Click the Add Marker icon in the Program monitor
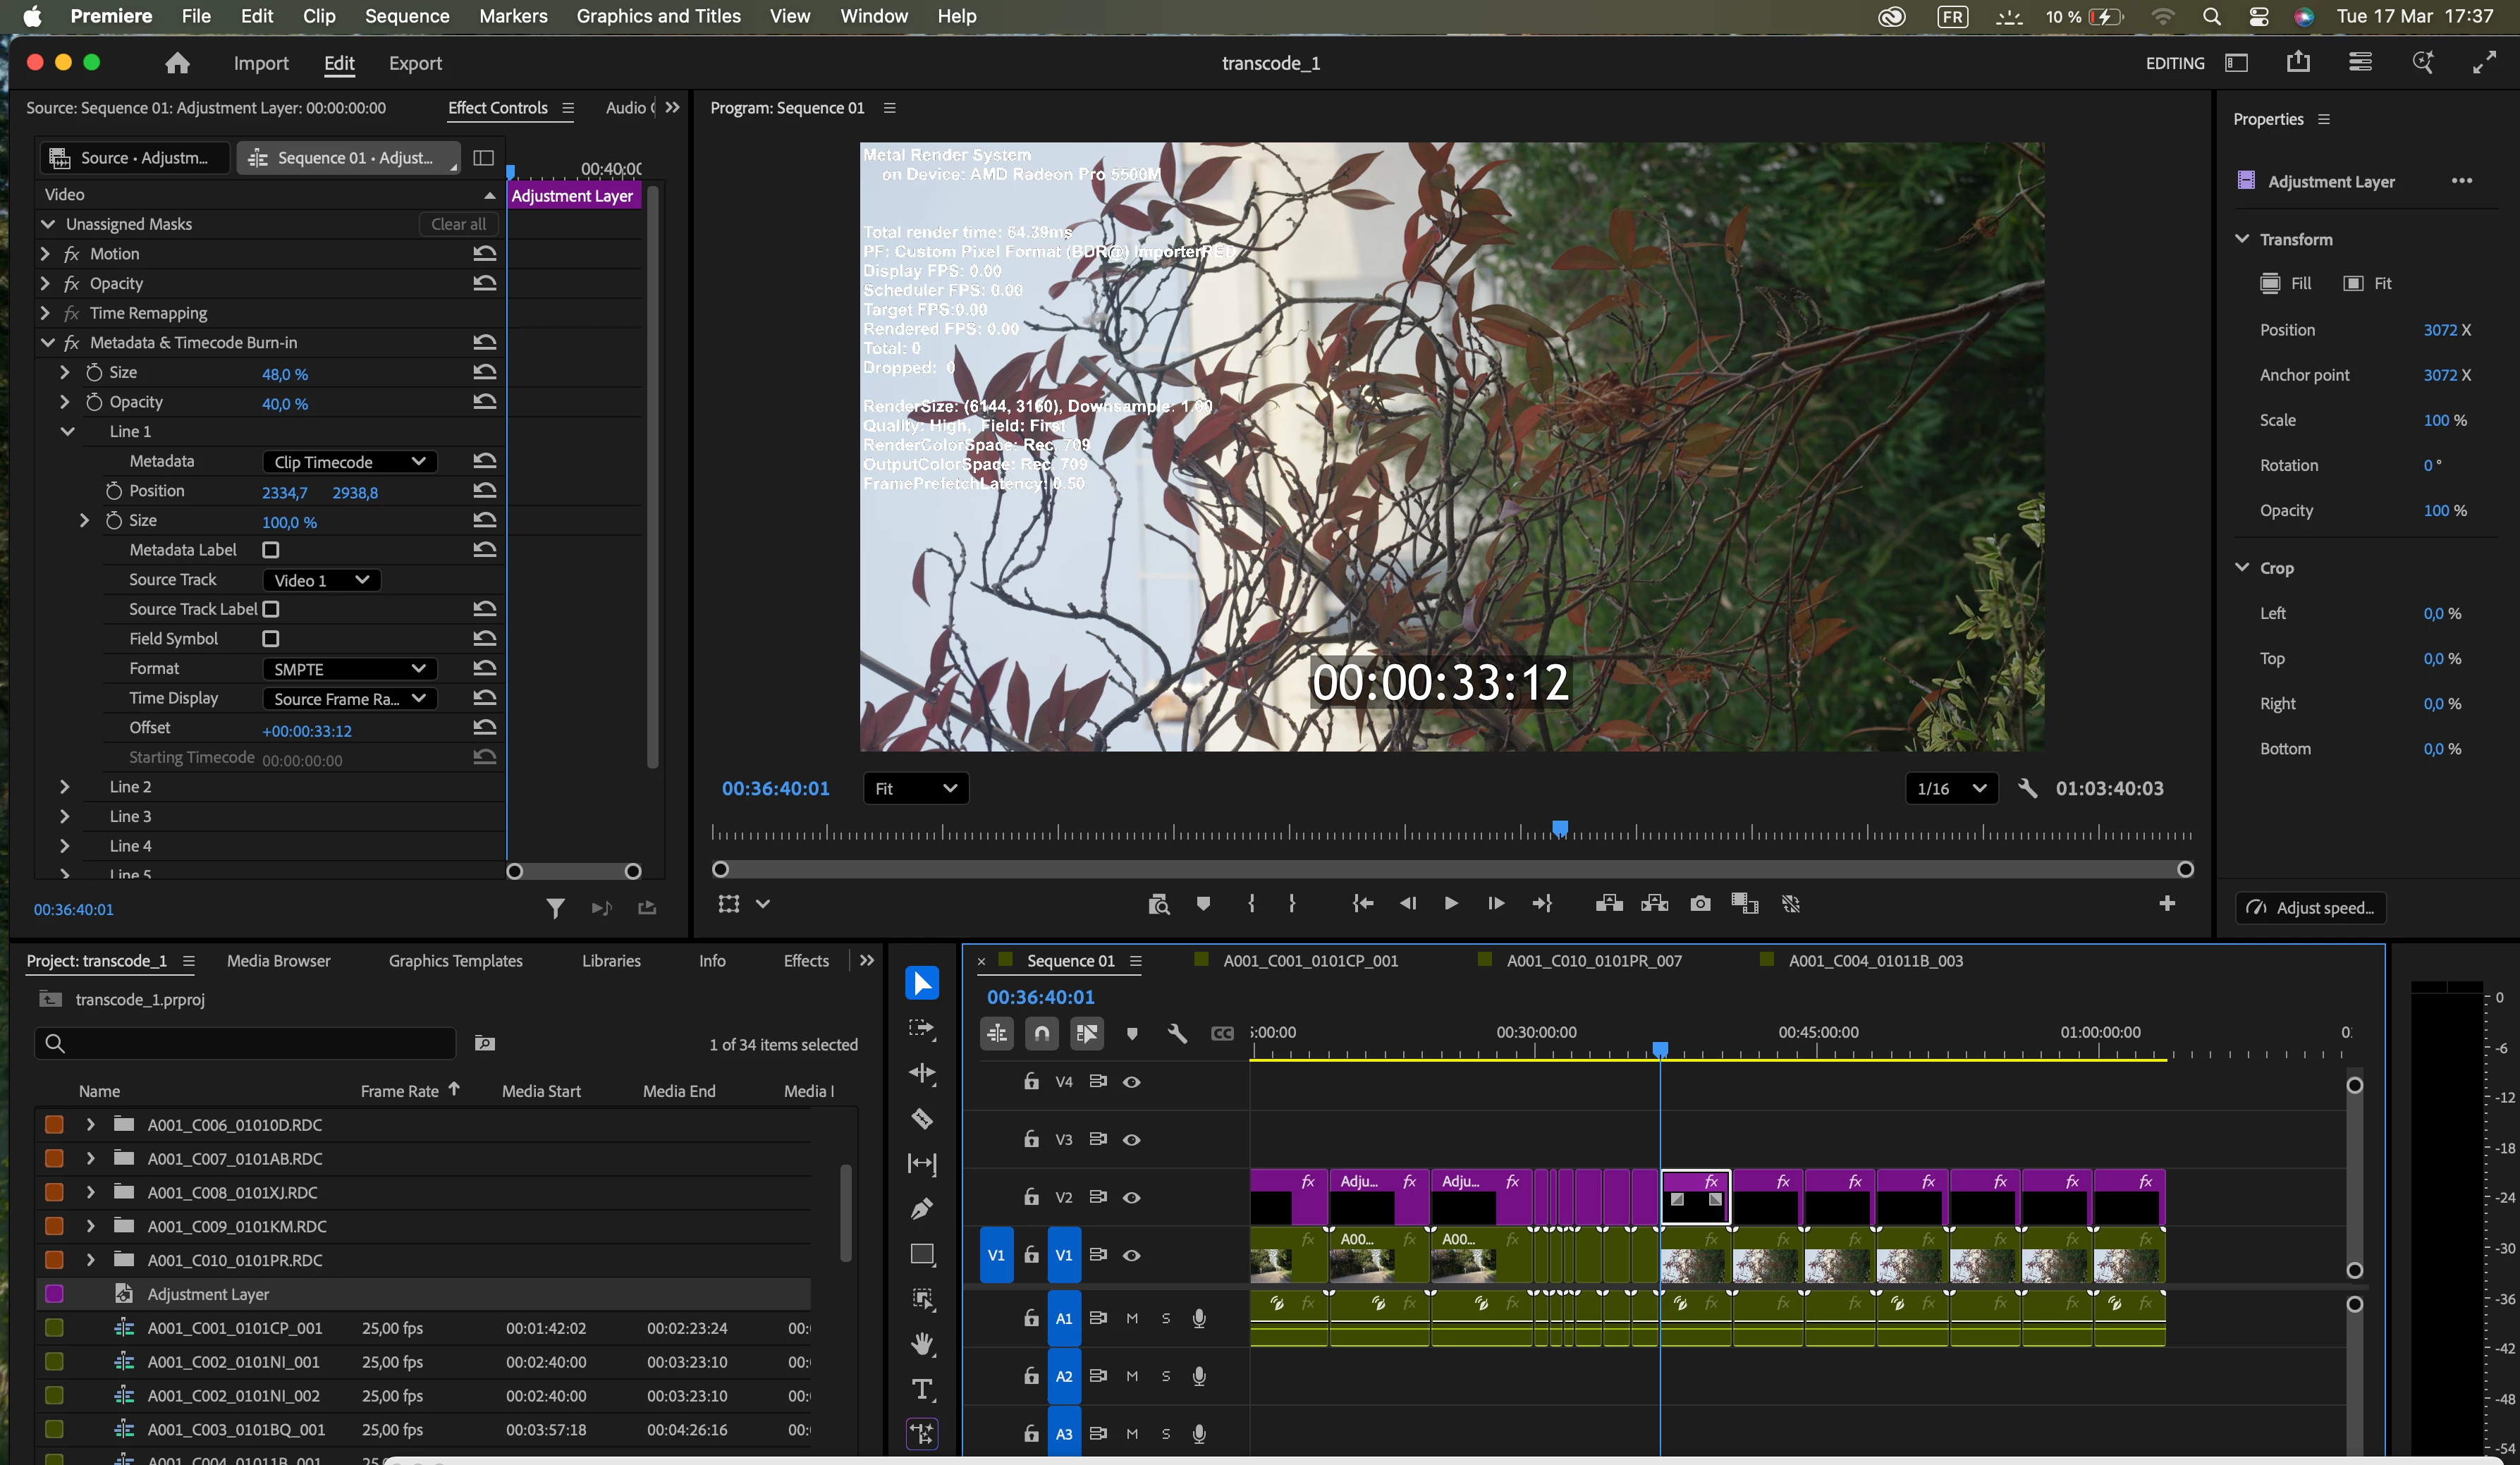Viewport: 2520px width, 1465px height. (1203, 904)
